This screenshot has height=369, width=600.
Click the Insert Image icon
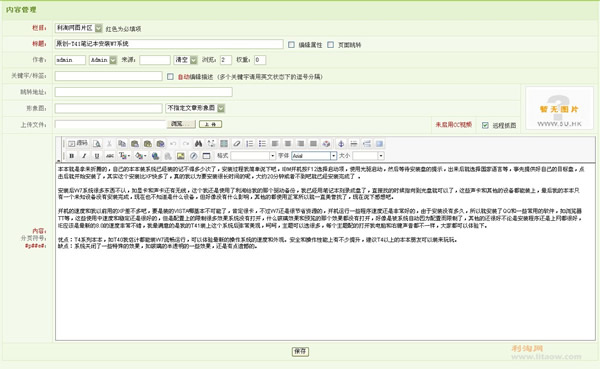pos(181,156)
